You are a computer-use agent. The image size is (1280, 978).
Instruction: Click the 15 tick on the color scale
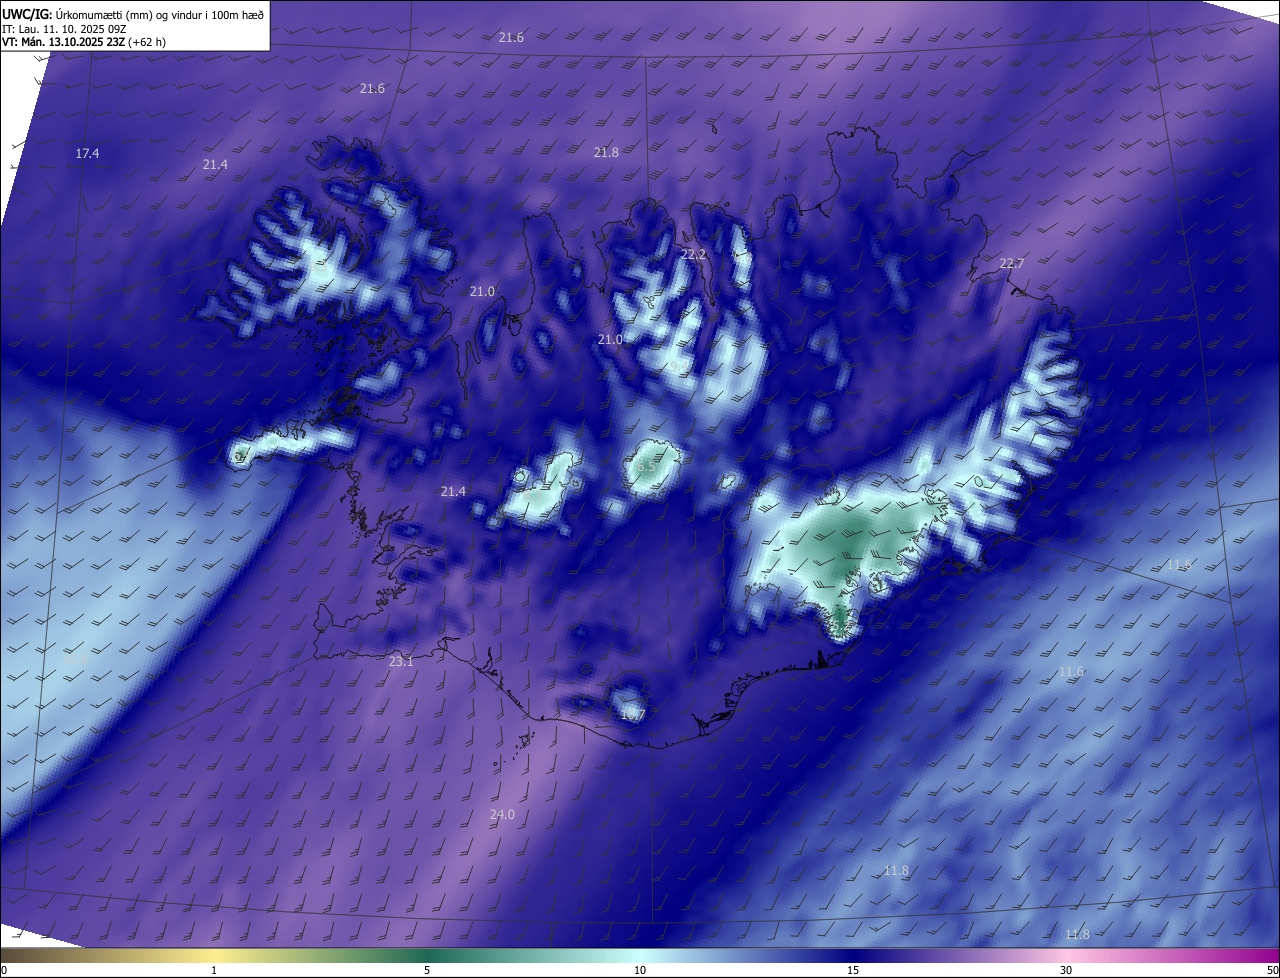pyautogui.click(x=853, y=970)
